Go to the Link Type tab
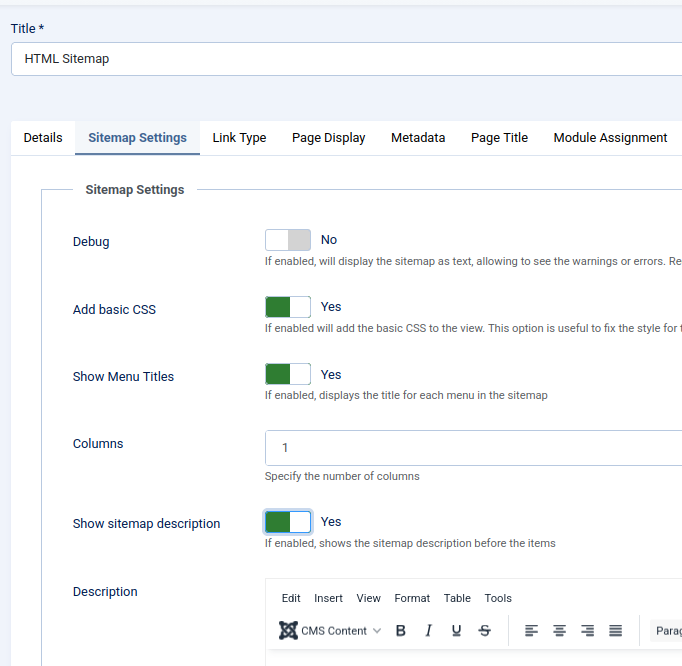This screenshot has width=682, height=666. coord(239,138)
